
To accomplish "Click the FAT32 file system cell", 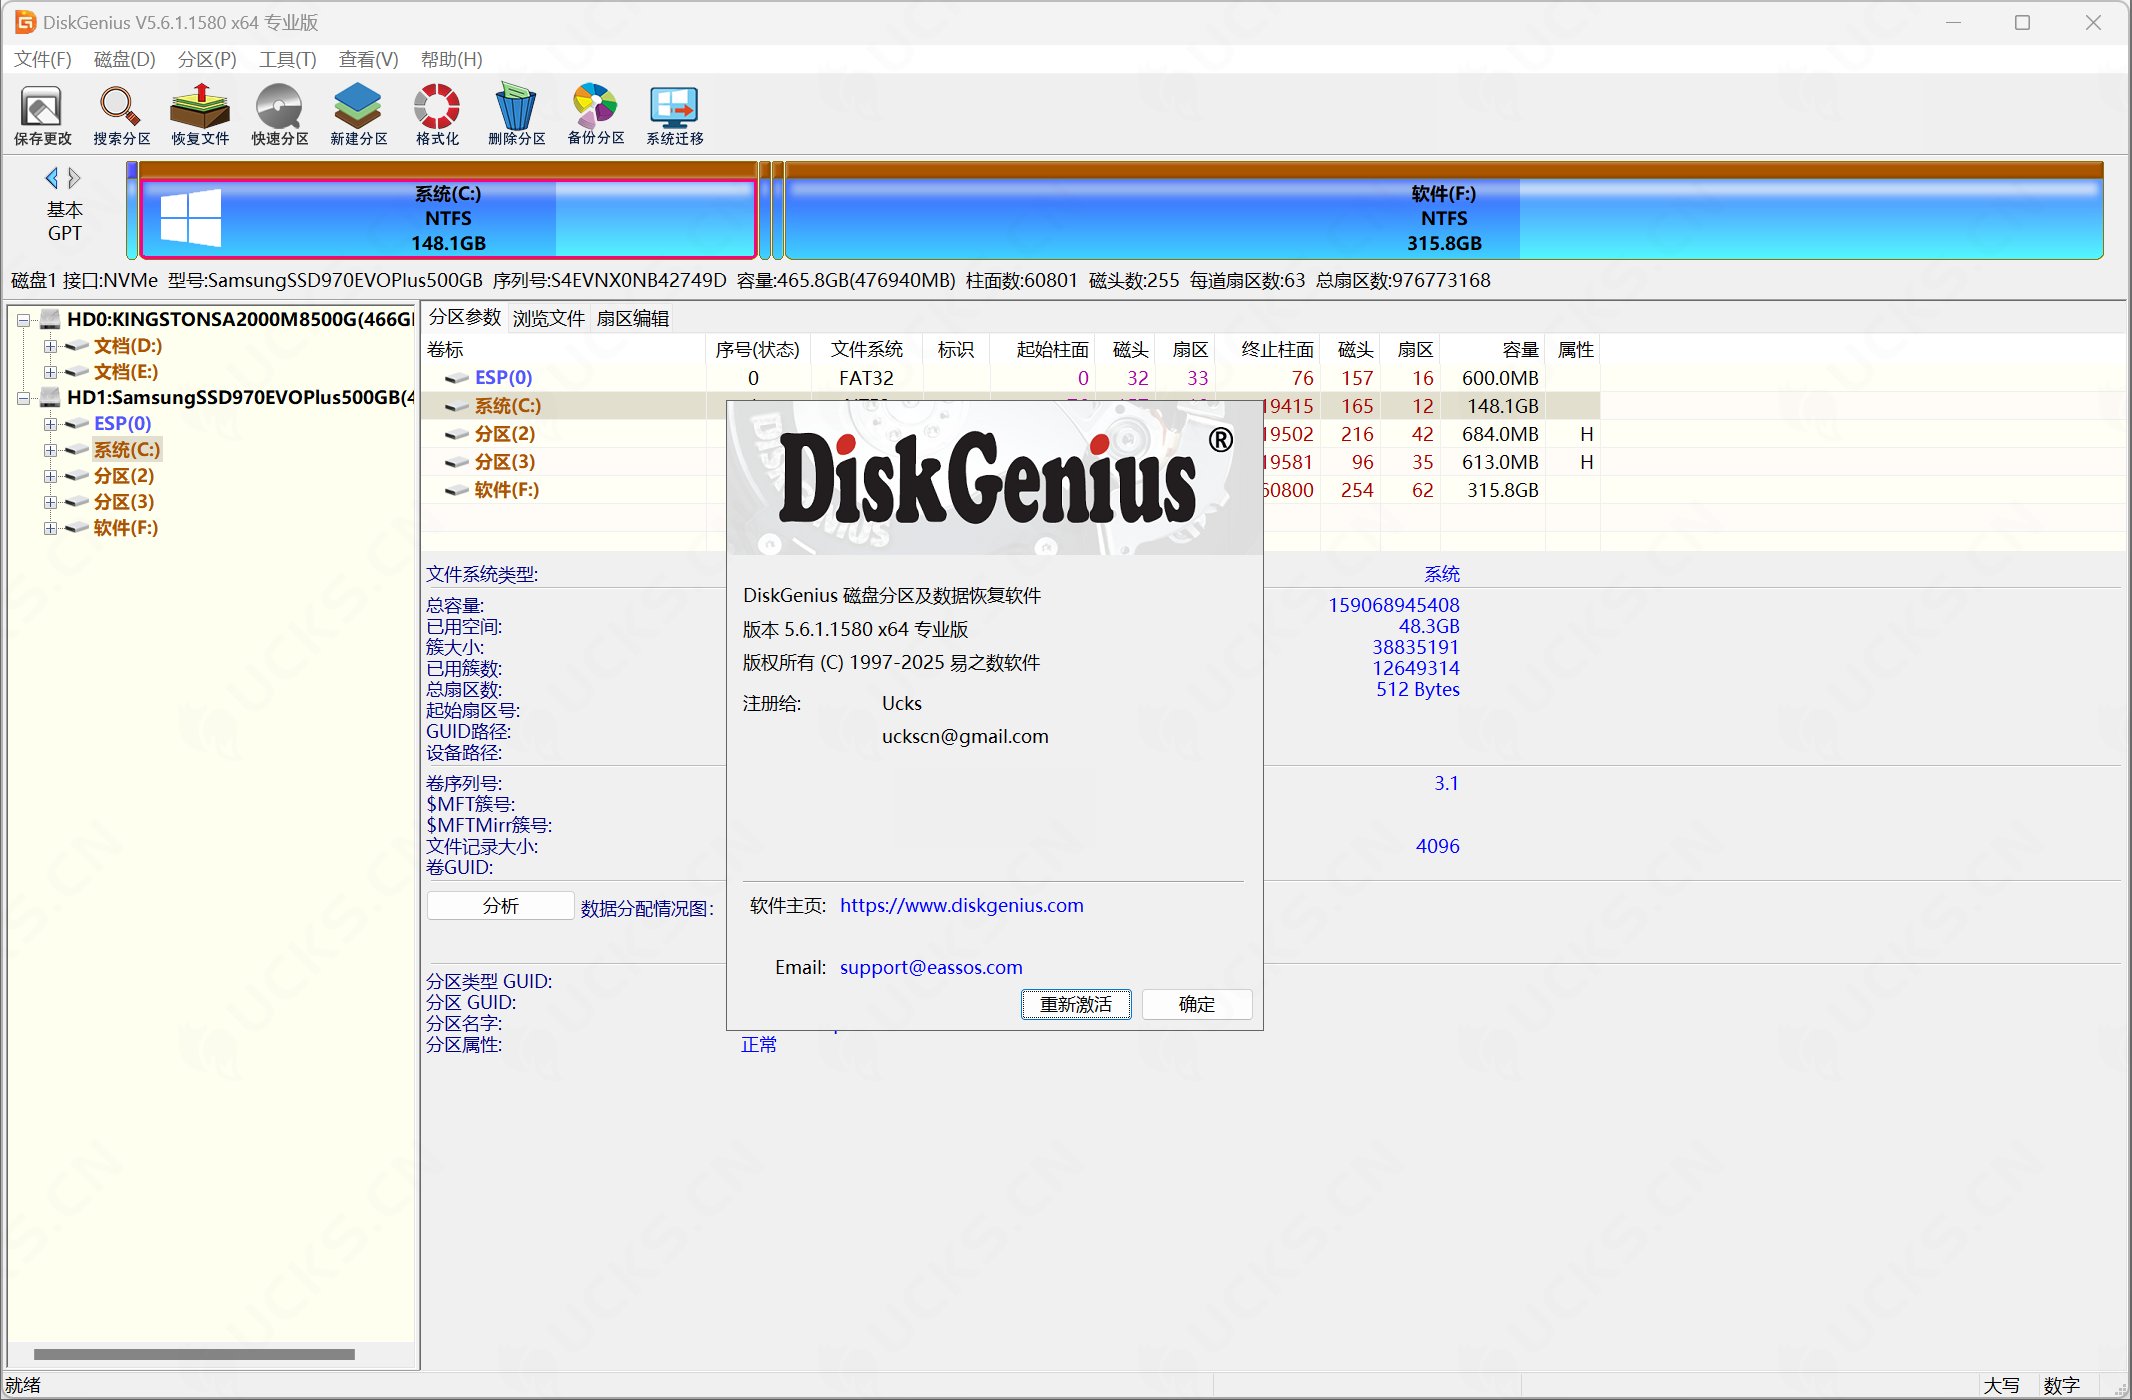I will pyautogui.click(x=866, y=378).
